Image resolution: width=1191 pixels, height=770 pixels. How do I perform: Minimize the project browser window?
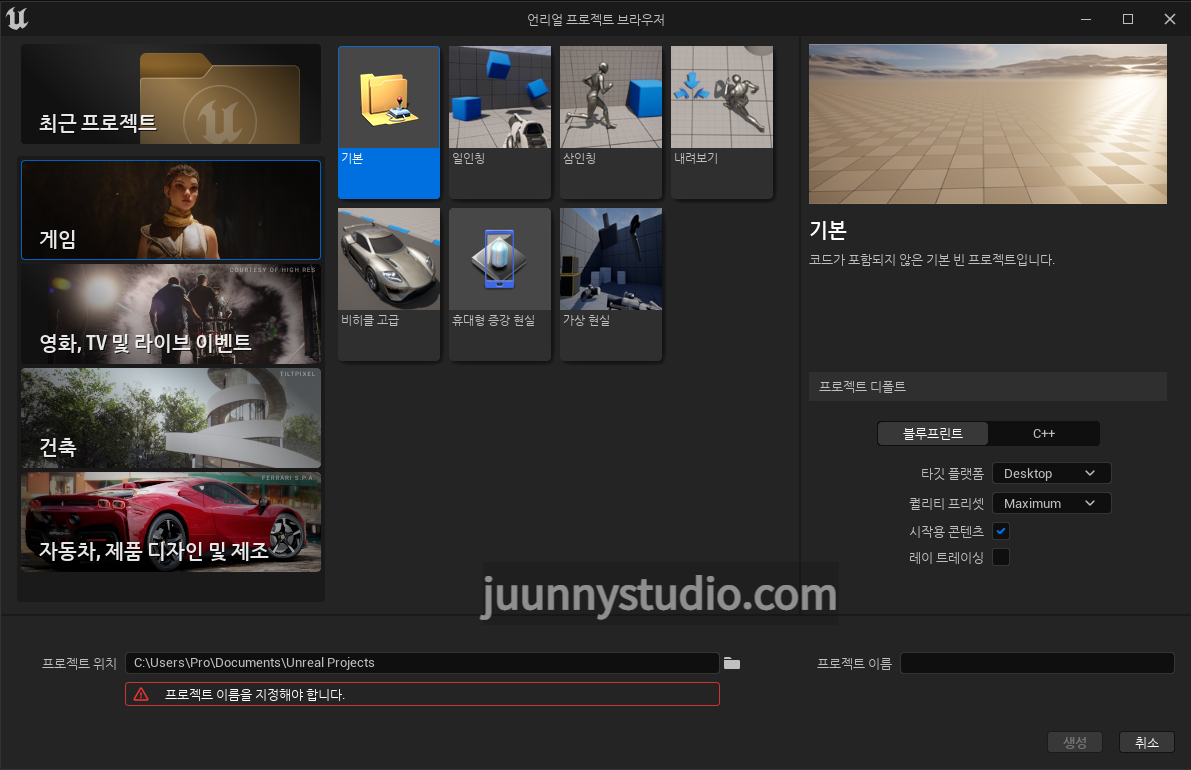[1085, 19]
